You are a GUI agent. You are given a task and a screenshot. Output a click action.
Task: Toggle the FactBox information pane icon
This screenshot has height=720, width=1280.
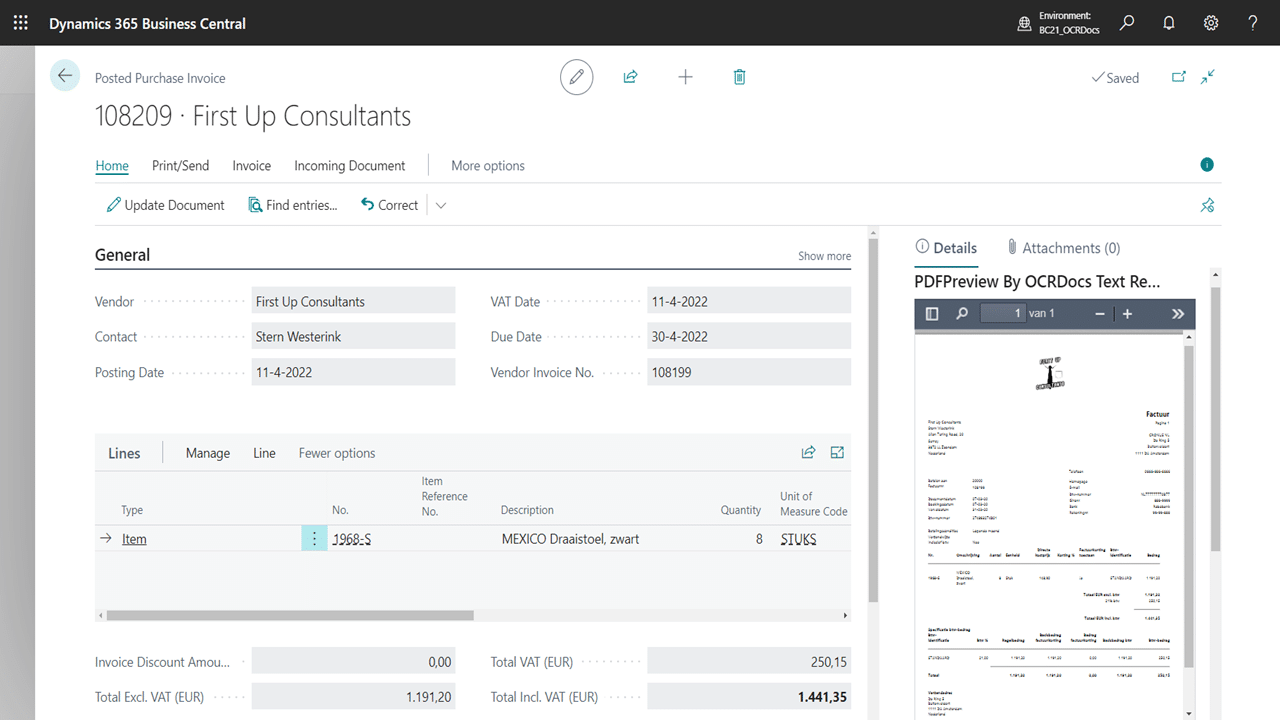[x=1207, y=165]
